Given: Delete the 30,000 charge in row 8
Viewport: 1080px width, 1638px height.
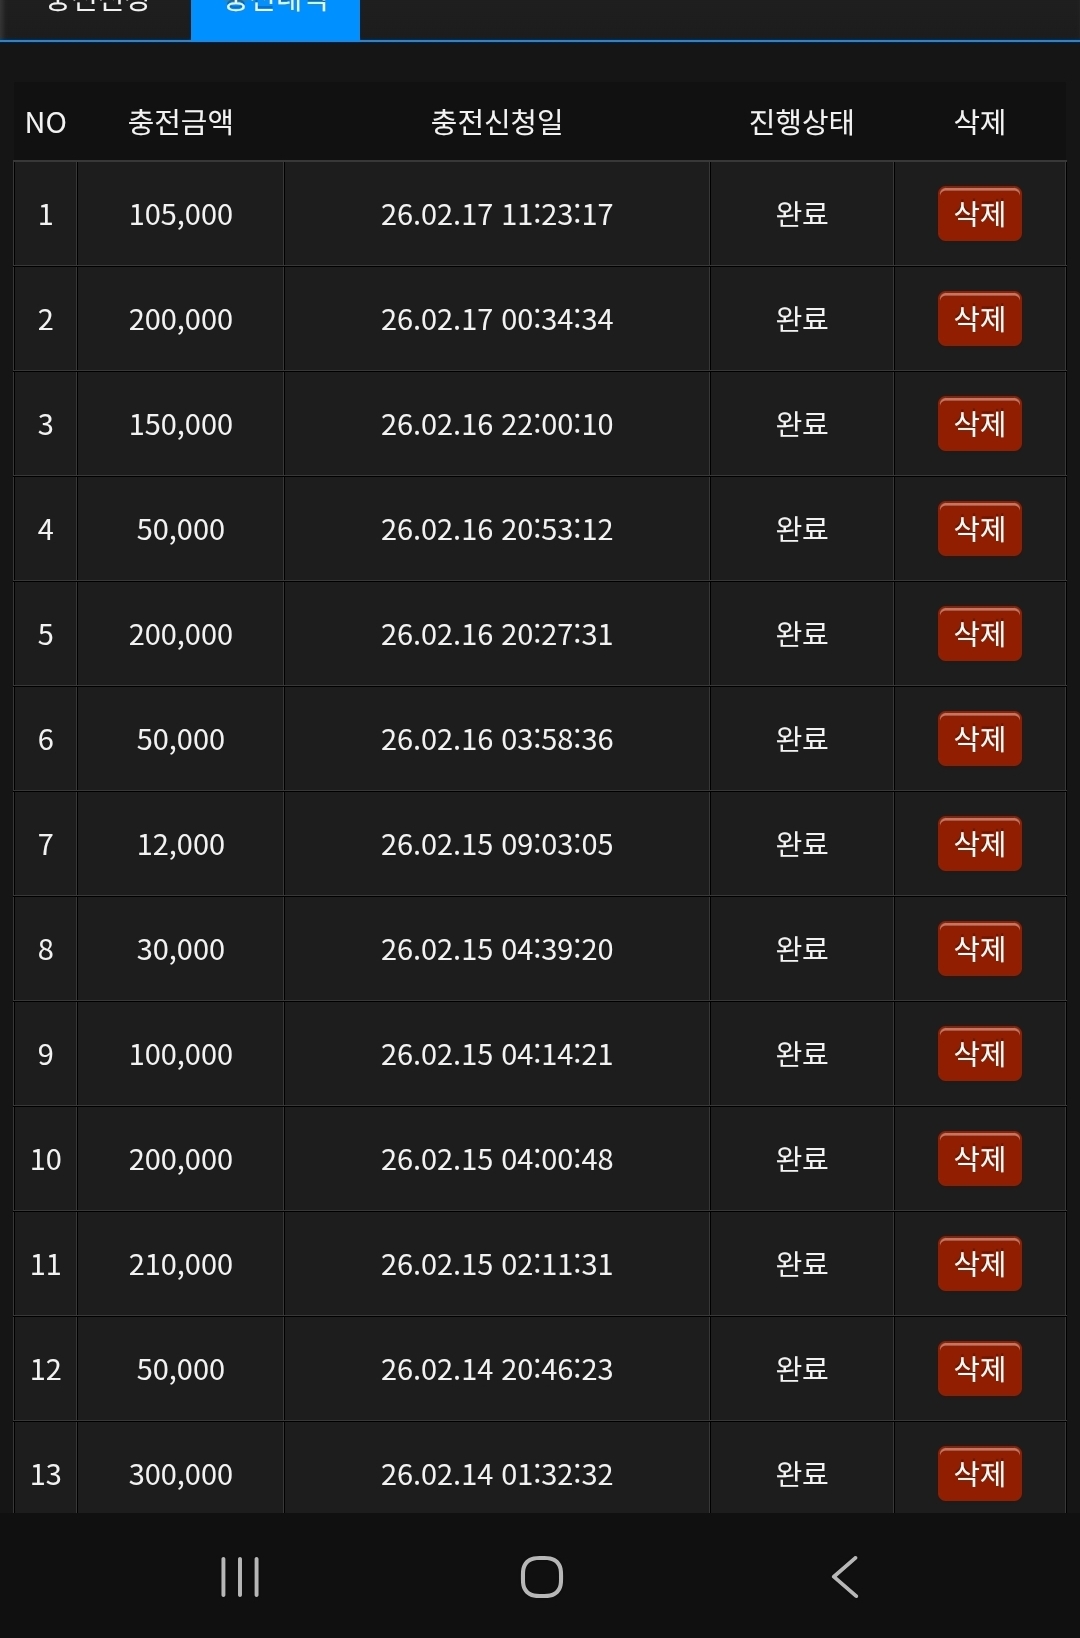Looking at the screenshot, I should (979, 949).
